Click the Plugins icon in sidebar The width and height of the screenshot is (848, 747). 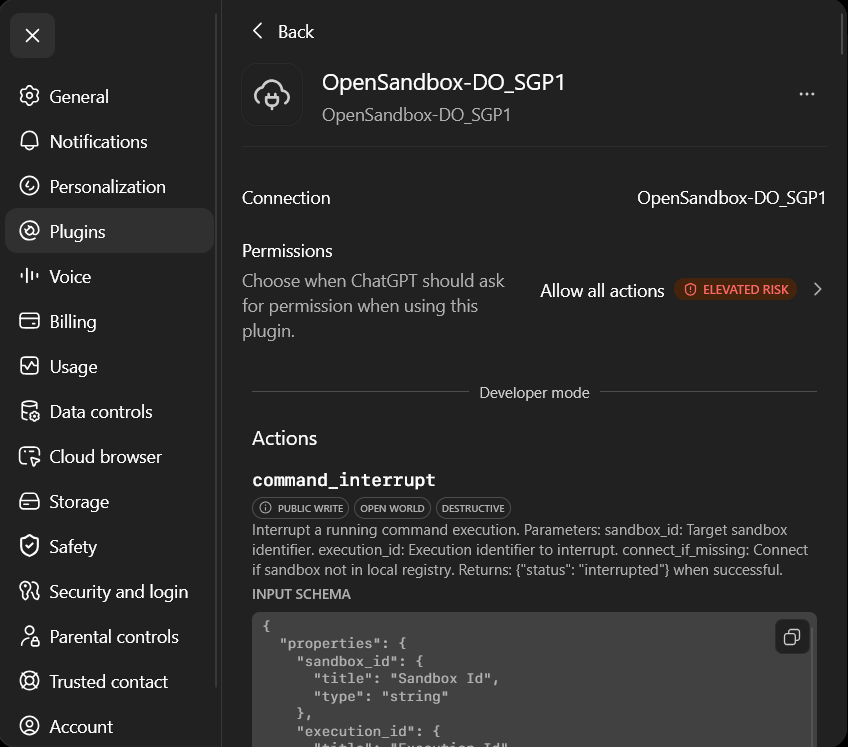29,231
